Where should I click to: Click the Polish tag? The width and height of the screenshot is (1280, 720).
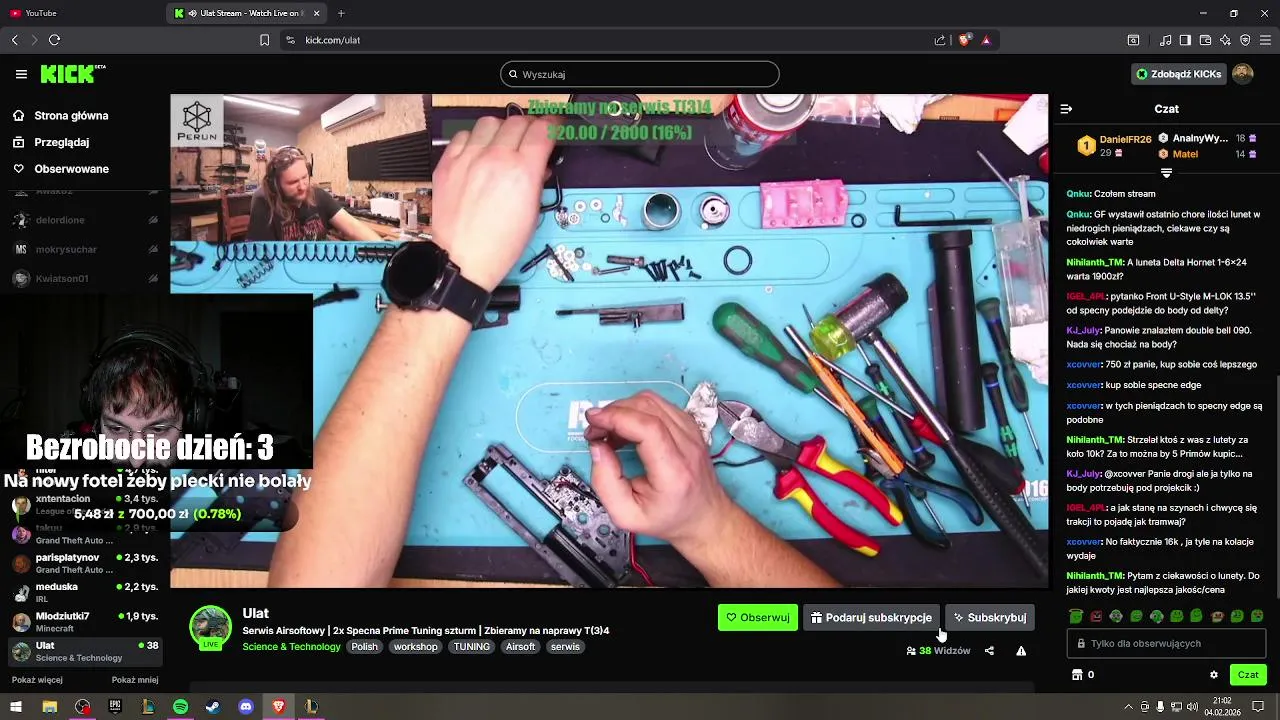pyautogui.click(x=365, y=647)
